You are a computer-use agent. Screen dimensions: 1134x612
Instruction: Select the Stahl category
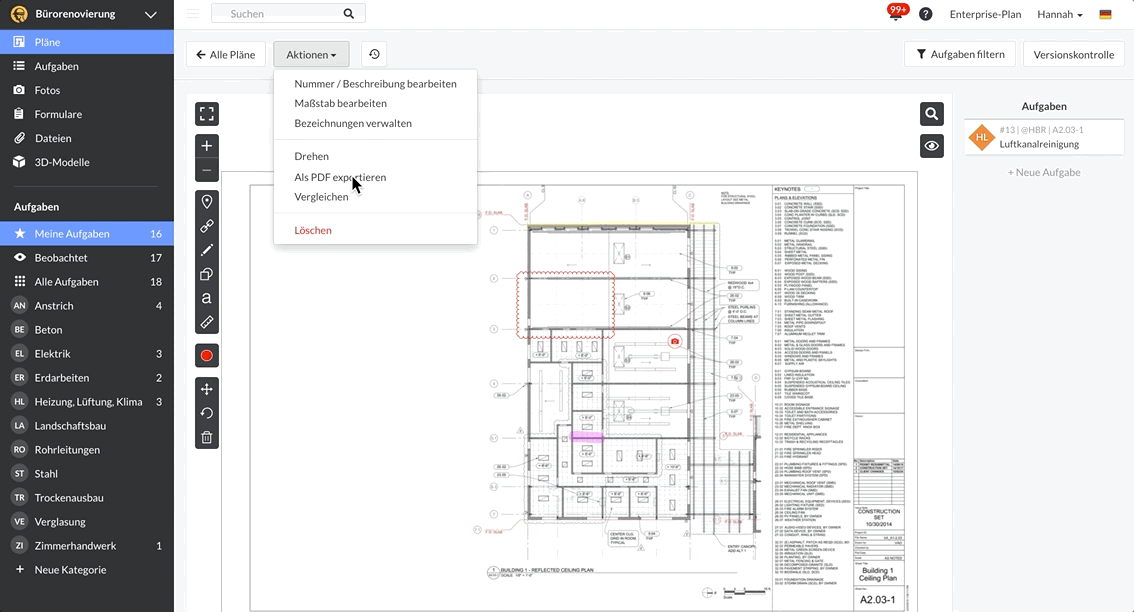pos(87,473)
